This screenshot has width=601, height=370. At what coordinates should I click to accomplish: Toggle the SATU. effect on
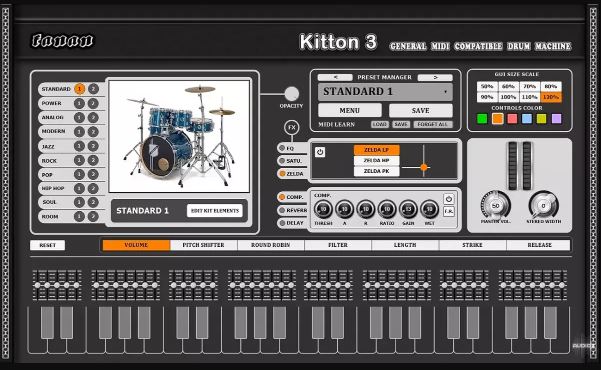point(282,161)
